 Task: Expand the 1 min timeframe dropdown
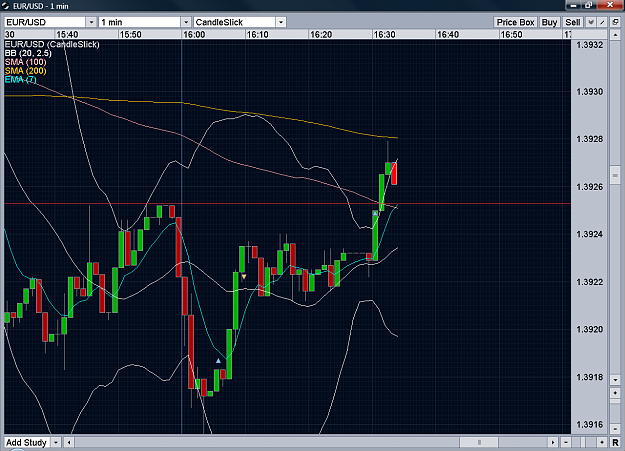click(186, 22)
